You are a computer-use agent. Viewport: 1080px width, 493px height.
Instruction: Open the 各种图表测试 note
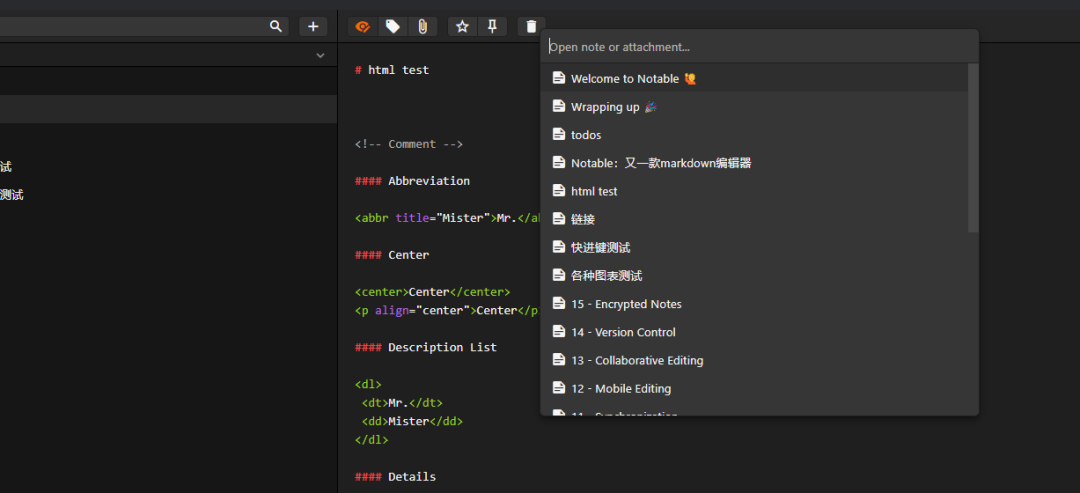[754, 276]
